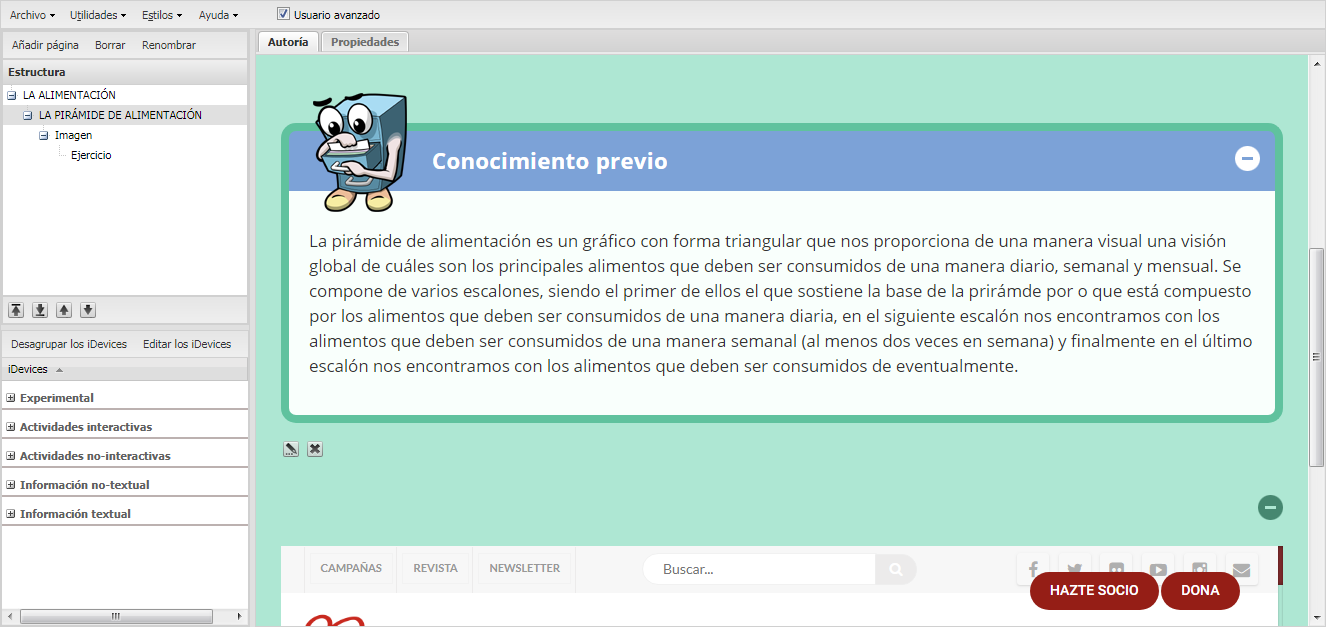Collapse the embedded website iDevice block
The width and height of the screenshot is (1326, 627).
1270,507
